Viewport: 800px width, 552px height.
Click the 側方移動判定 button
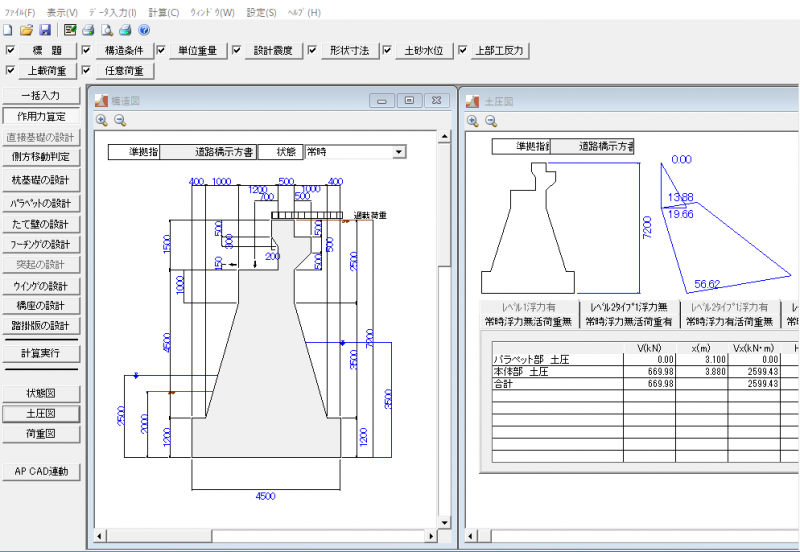click(x=41, y=157)
